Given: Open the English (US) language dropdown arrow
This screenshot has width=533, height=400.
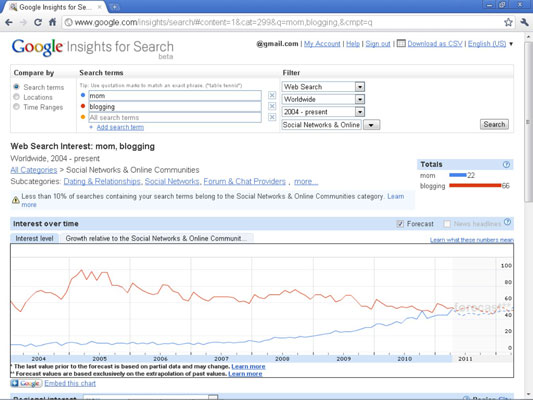Looking at the screenshot, I should click(x=511, y=44).
